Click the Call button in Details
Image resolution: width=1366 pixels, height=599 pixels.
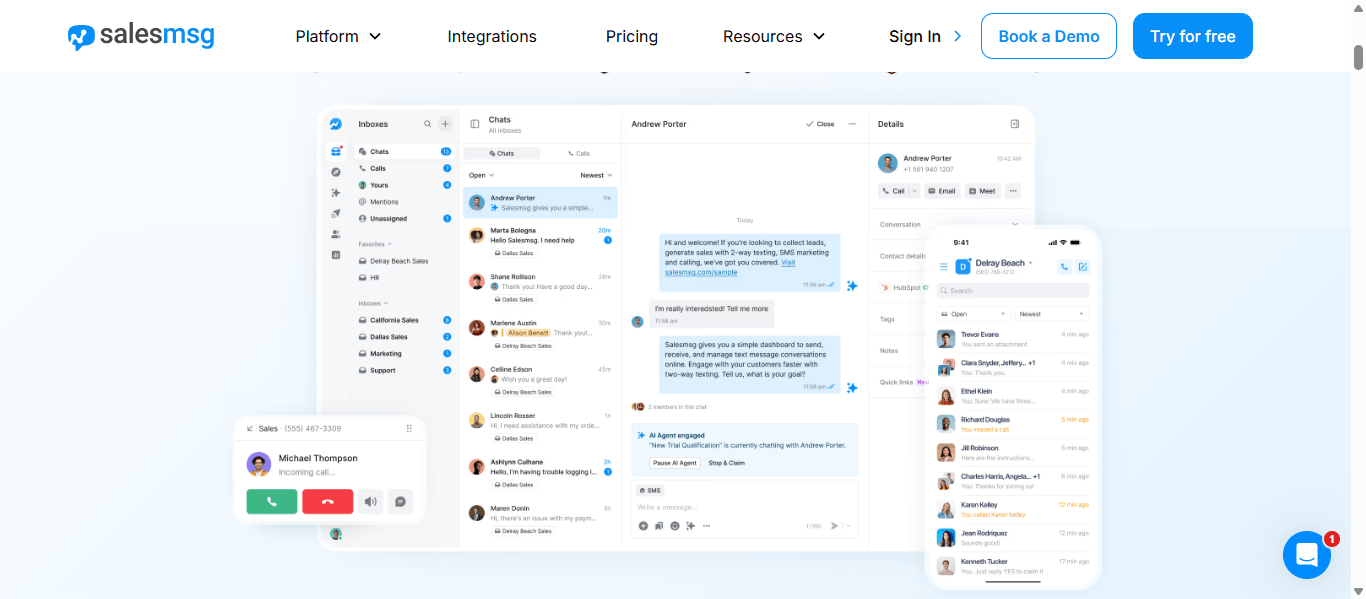tap(894, 191)
